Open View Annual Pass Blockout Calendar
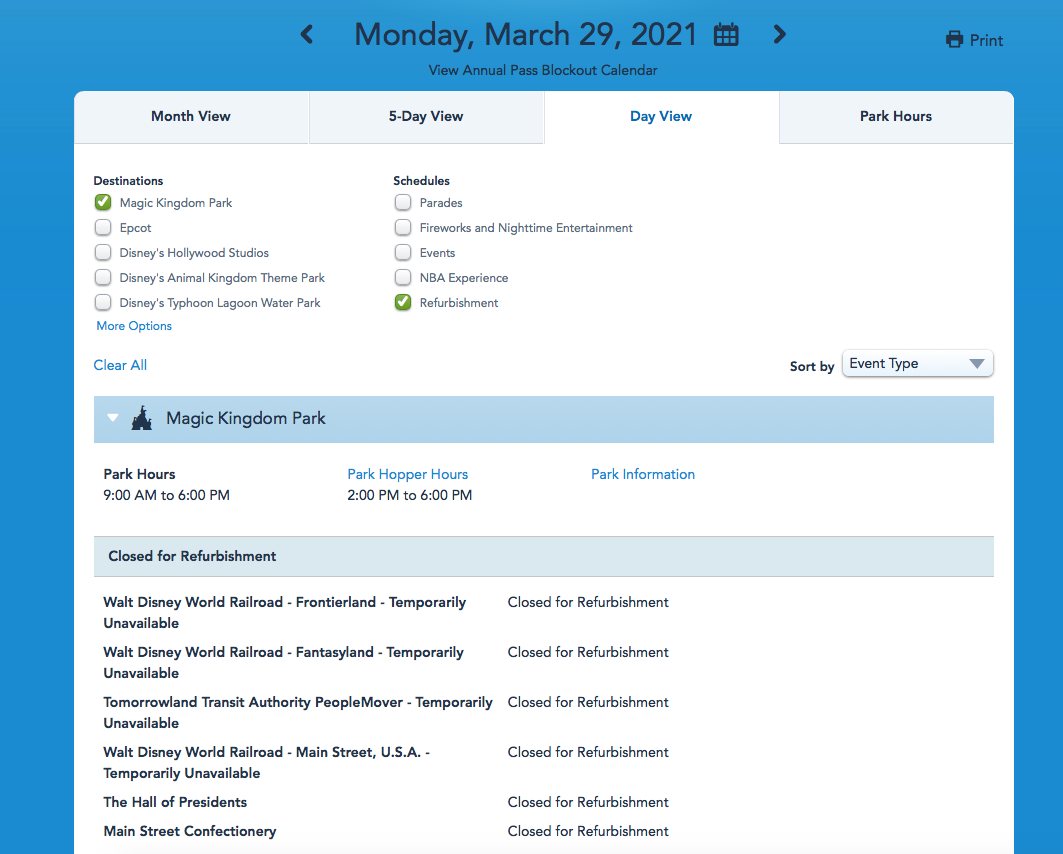 pyautogui.click(x=543, y=71)
